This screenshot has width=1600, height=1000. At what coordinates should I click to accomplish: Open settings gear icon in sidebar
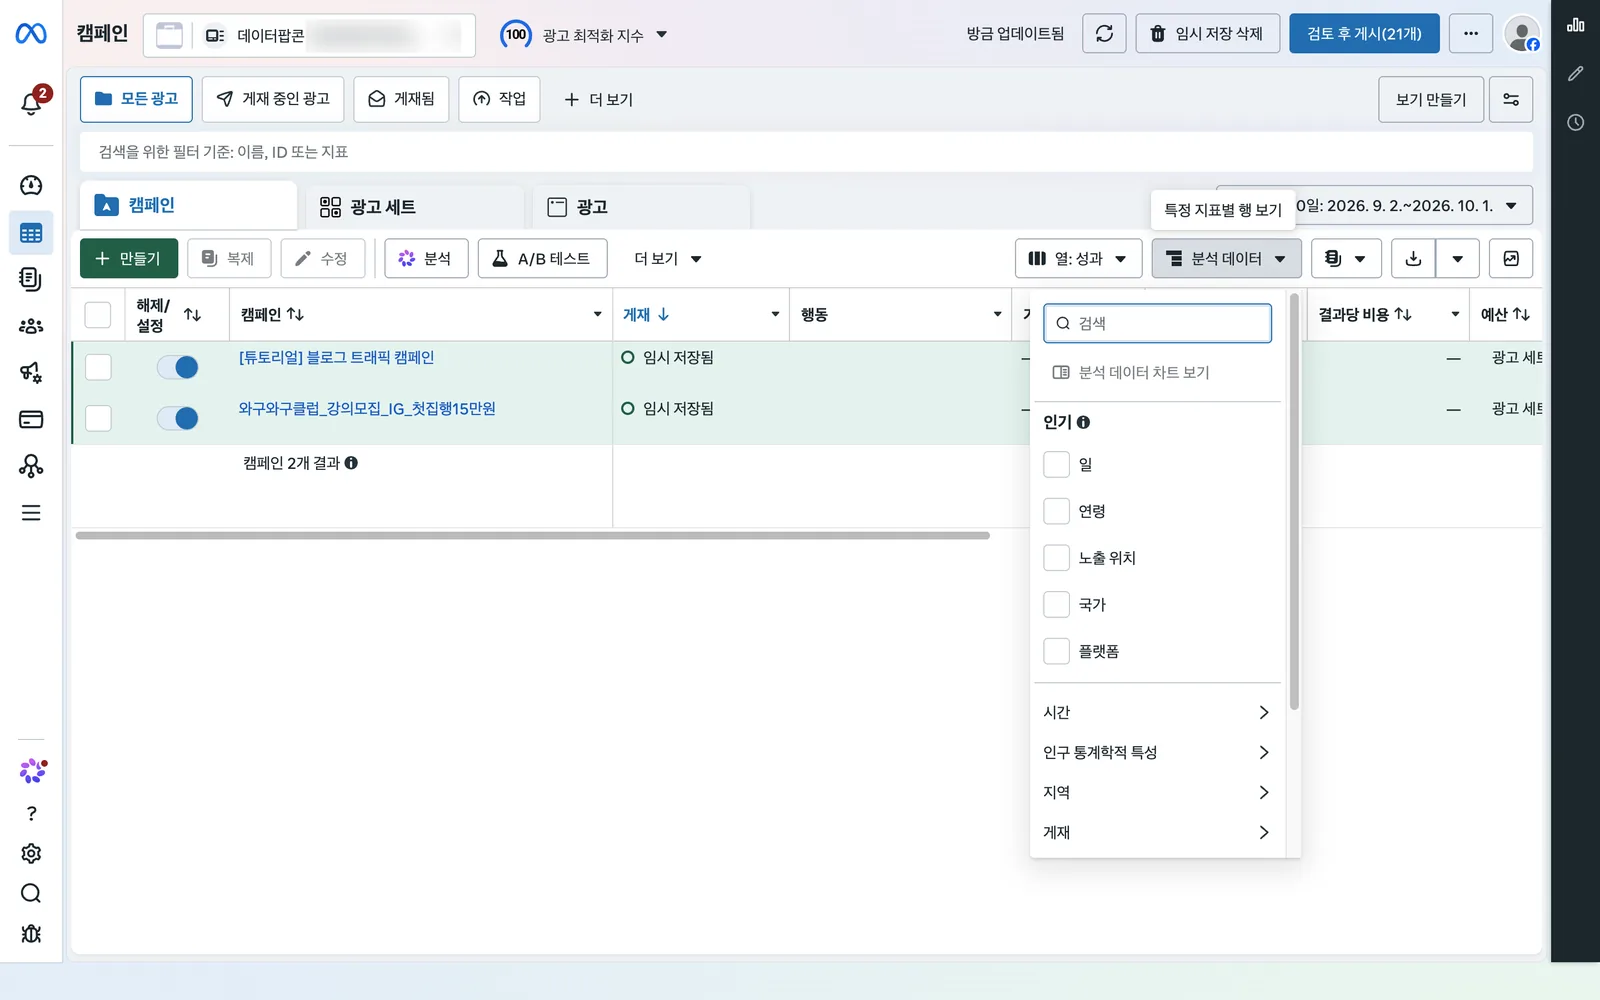pyautogui.click(x=31, y=853)
